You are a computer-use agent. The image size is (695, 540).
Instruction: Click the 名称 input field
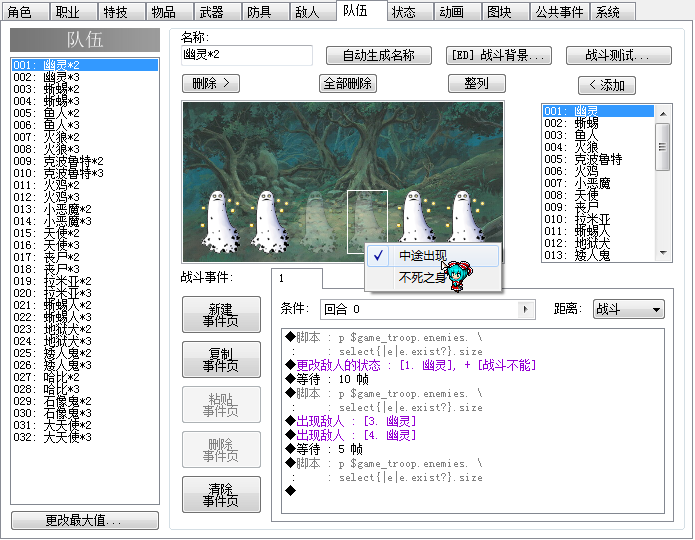247,55
